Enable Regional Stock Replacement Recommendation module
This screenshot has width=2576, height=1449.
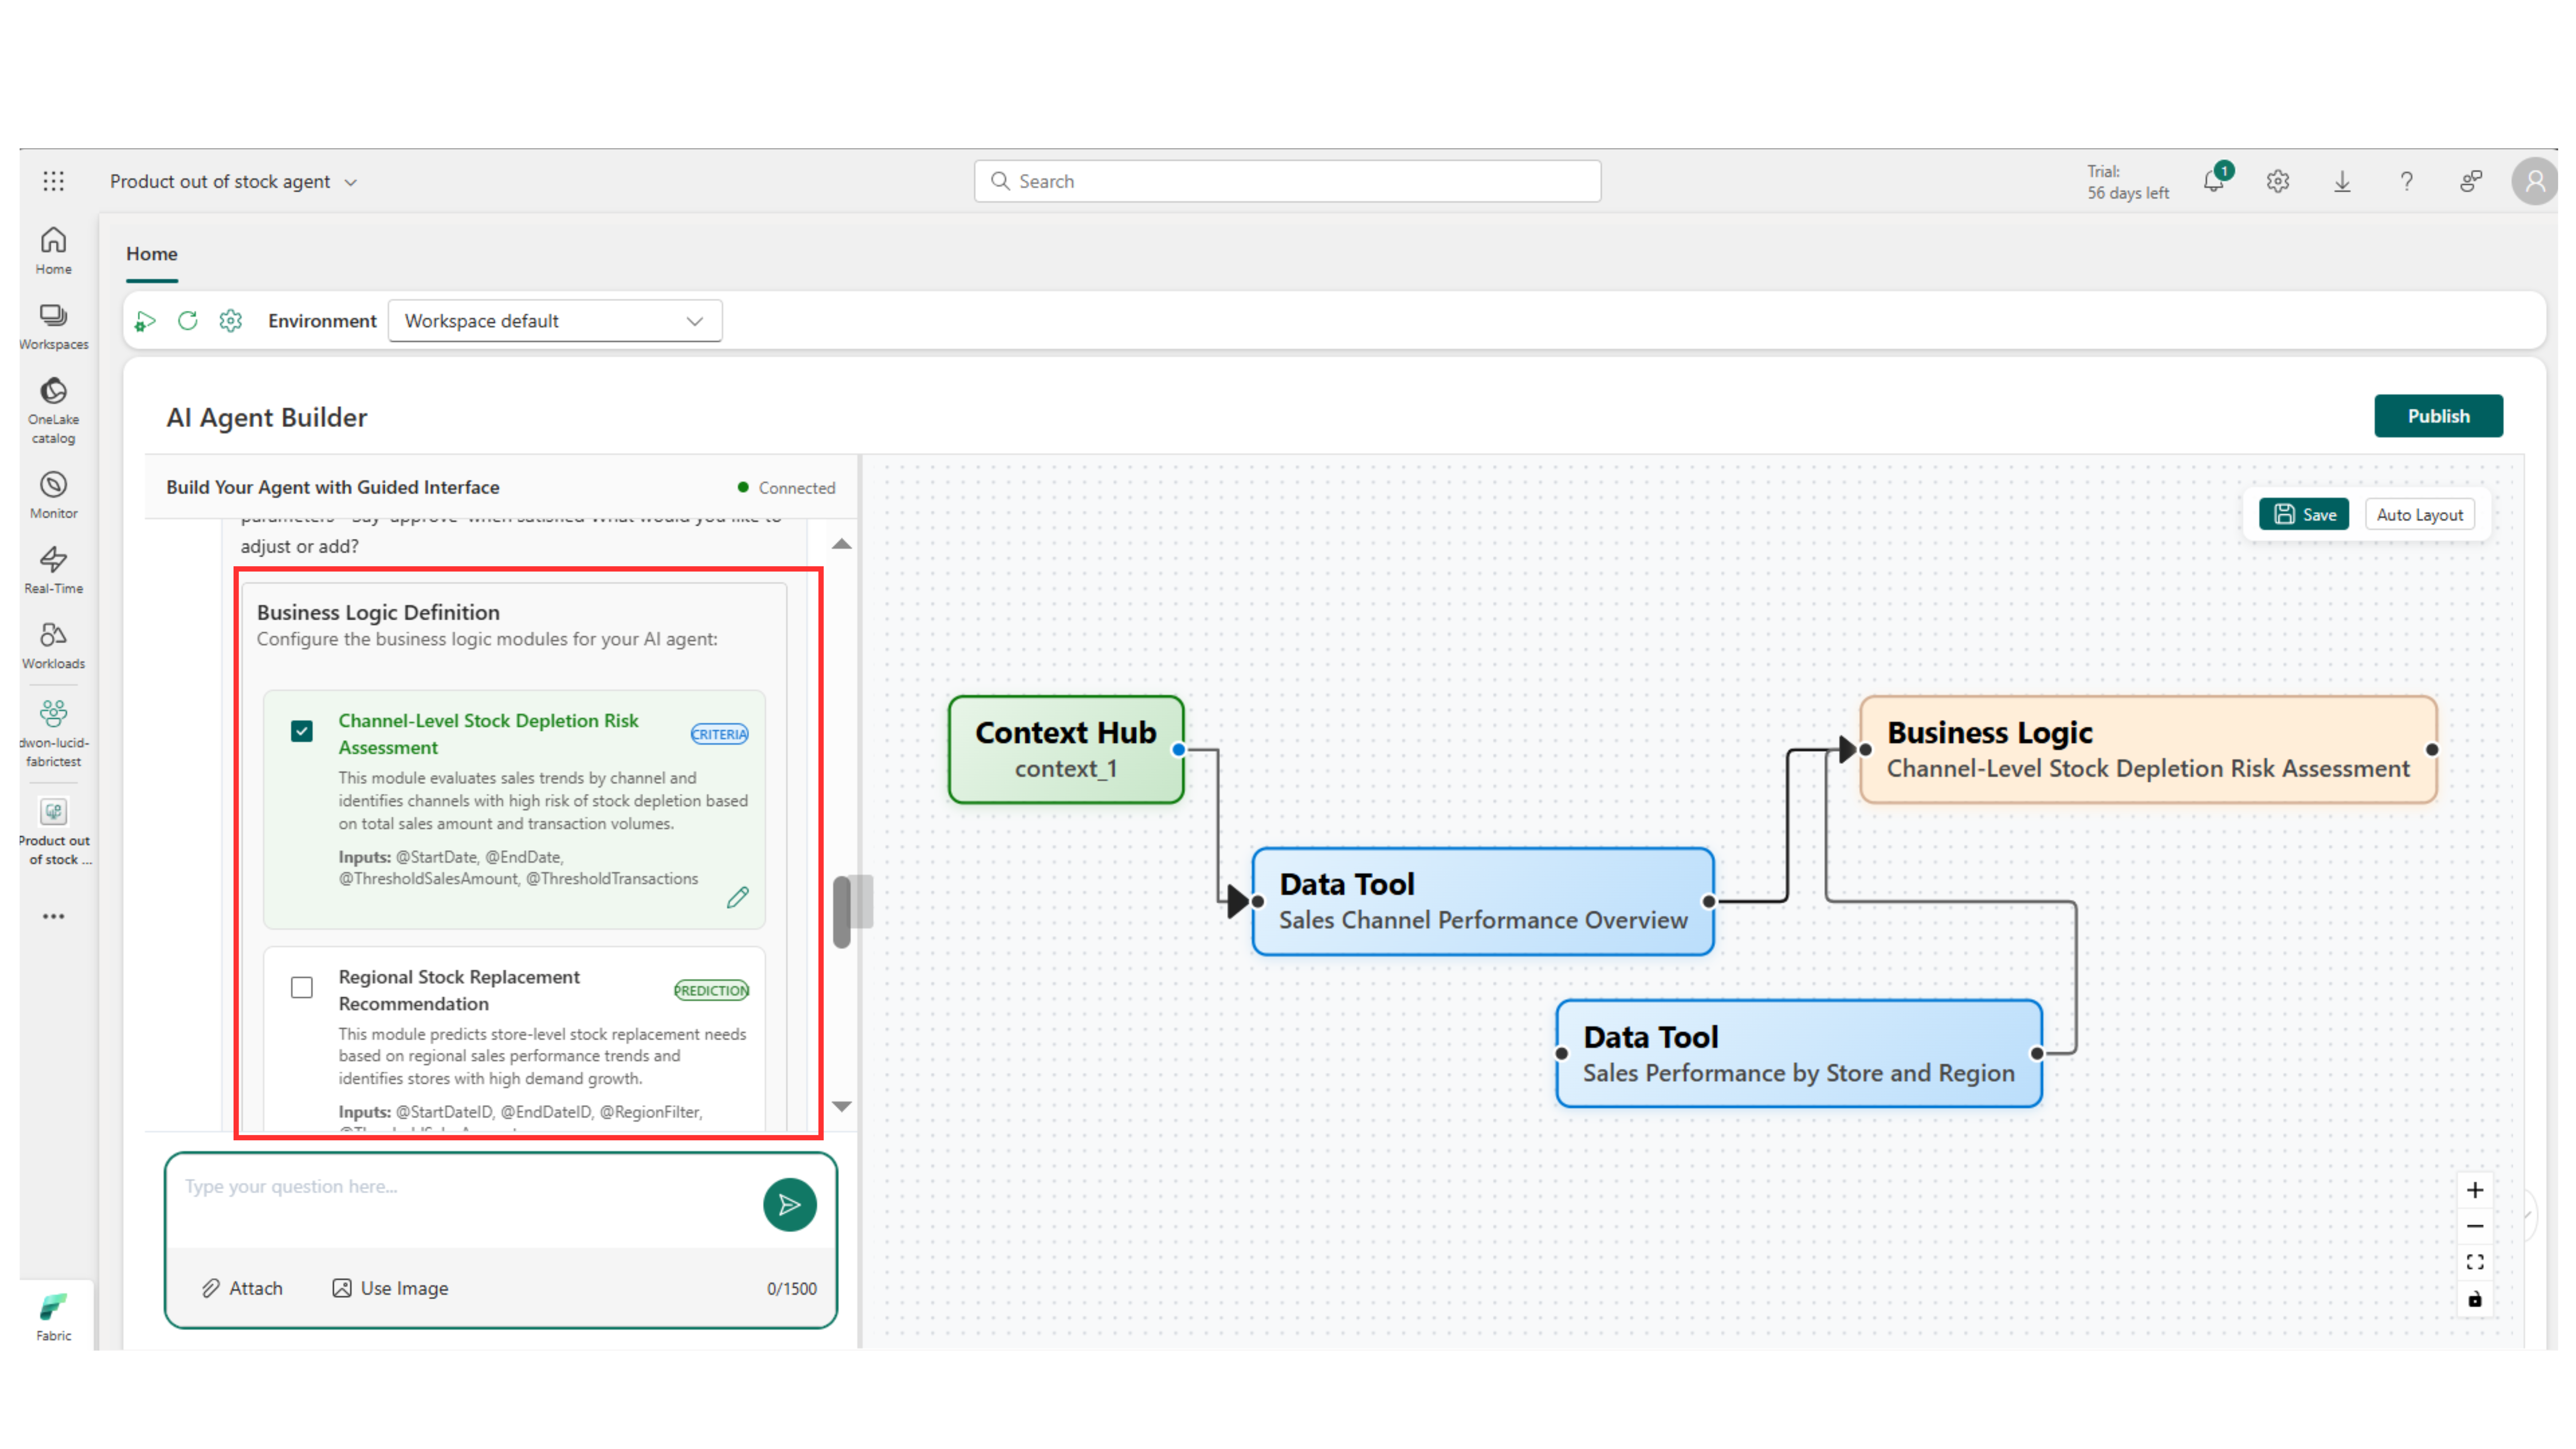tap(301, 987)
